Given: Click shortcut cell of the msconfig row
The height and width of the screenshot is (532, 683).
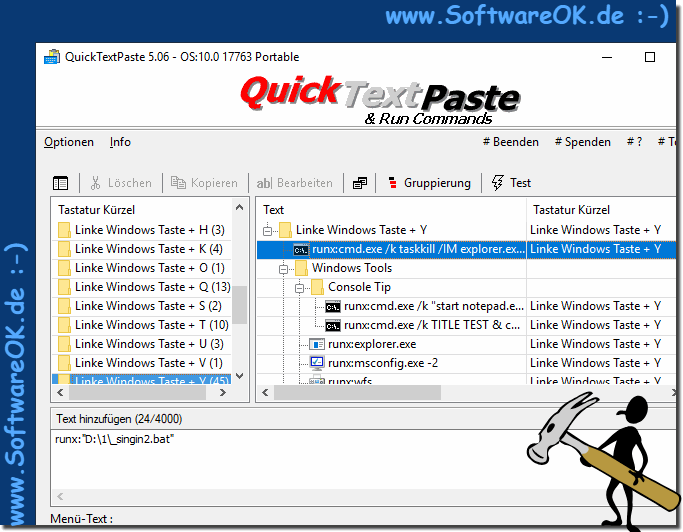Looking at the screenshot, I should [x=600, y=363].
